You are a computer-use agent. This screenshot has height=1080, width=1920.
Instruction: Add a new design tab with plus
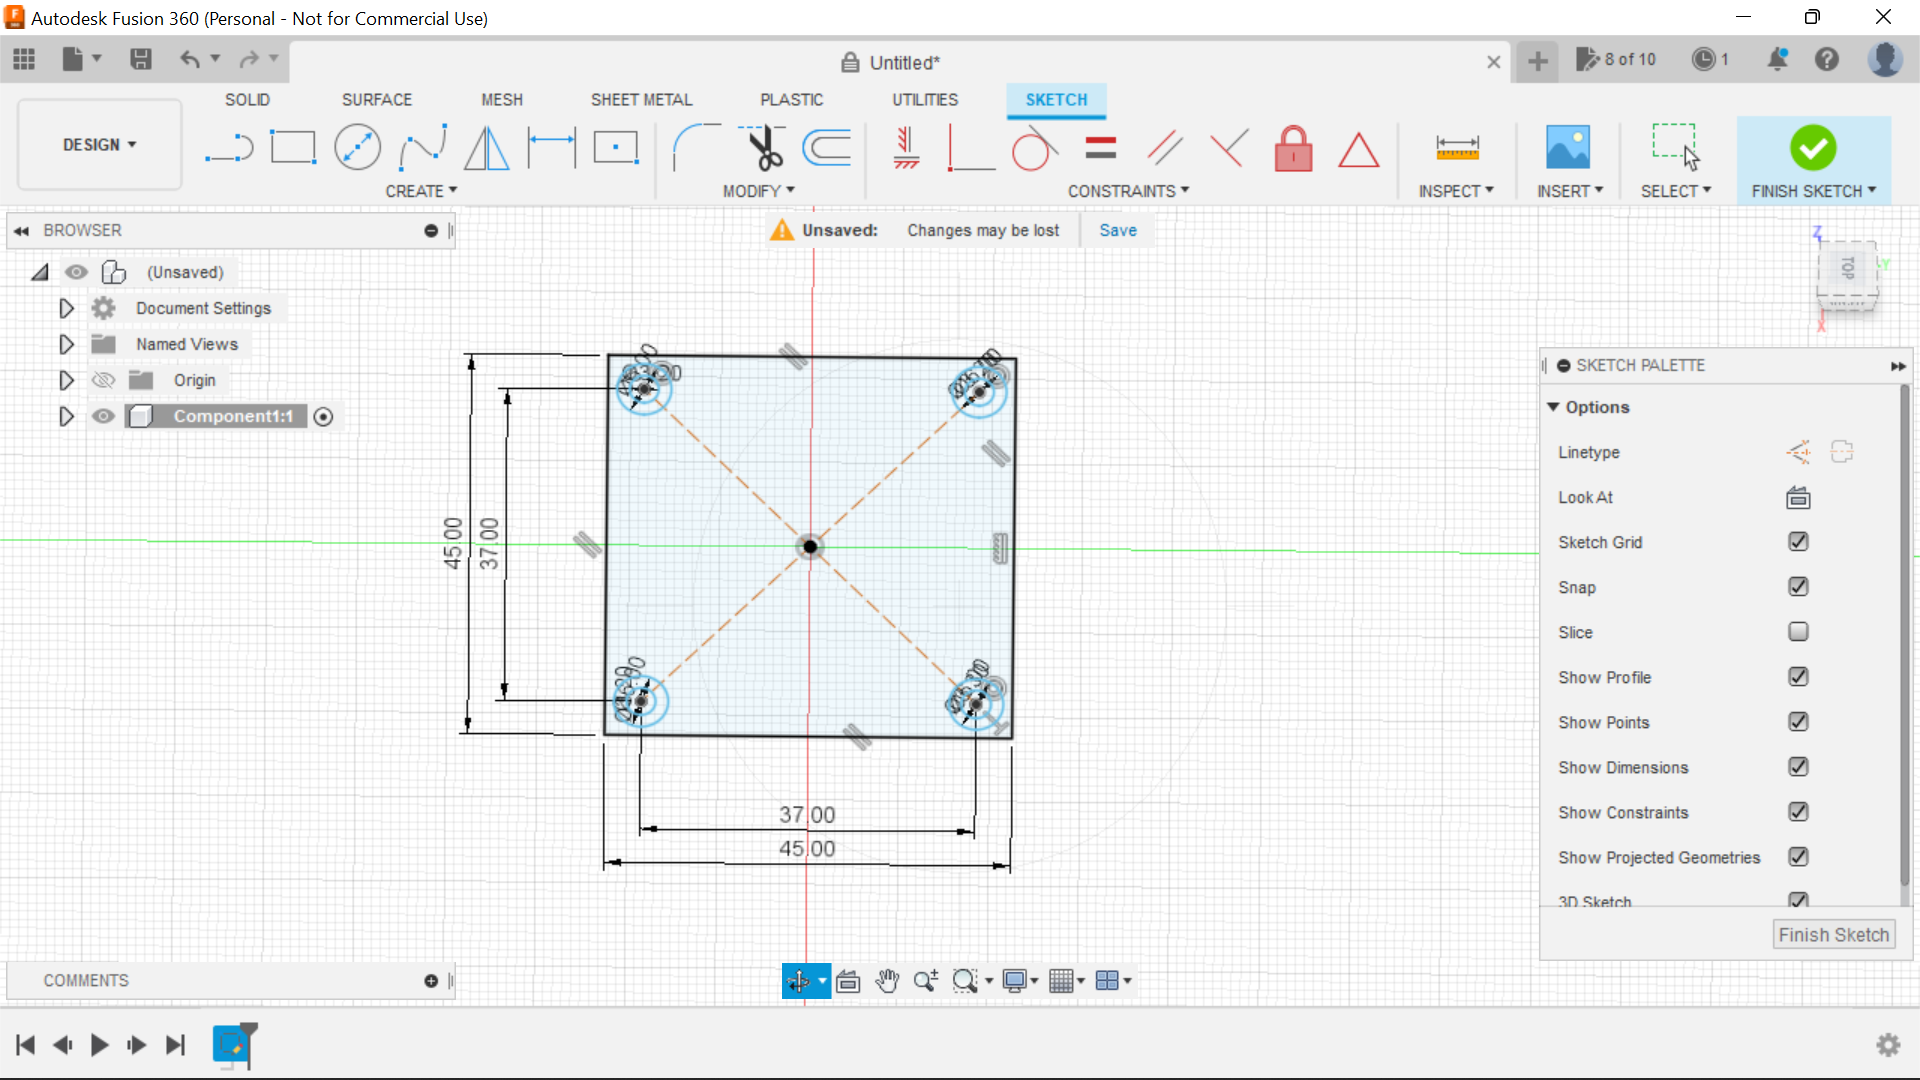pyautogui.click(x=1538, y=62)
